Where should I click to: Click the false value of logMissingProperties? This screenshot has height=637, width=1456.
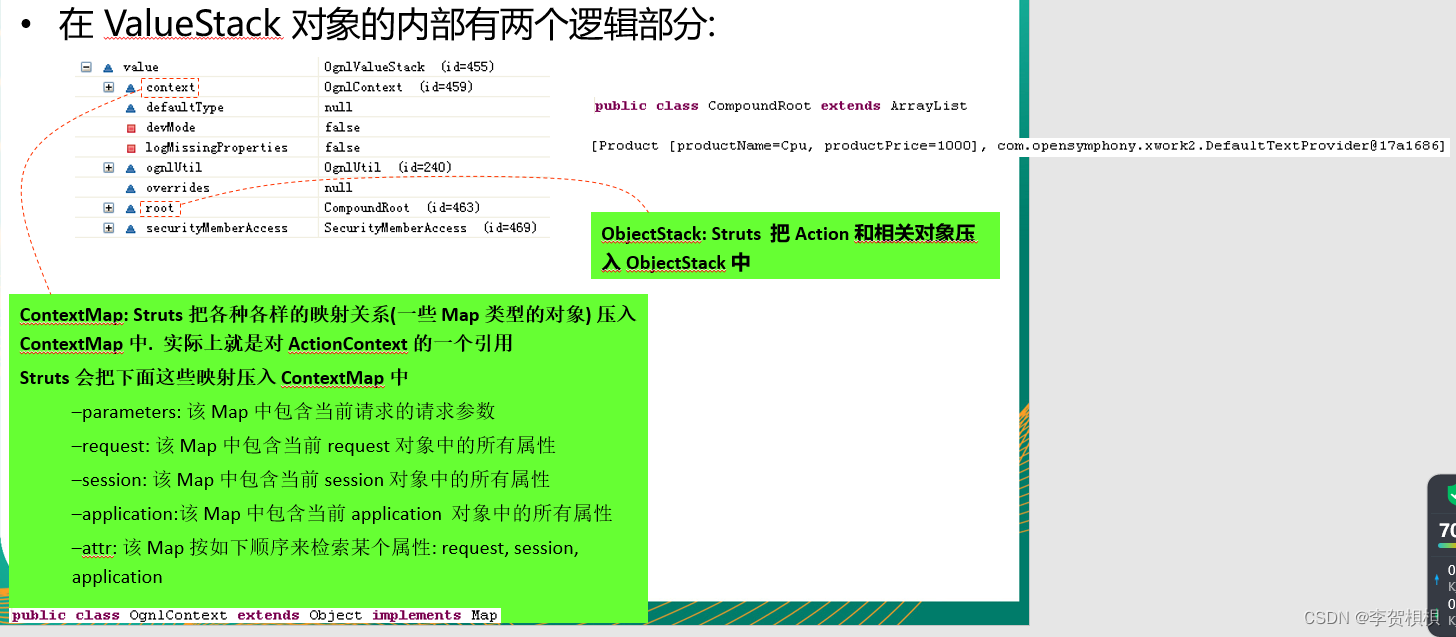[342, 147]
